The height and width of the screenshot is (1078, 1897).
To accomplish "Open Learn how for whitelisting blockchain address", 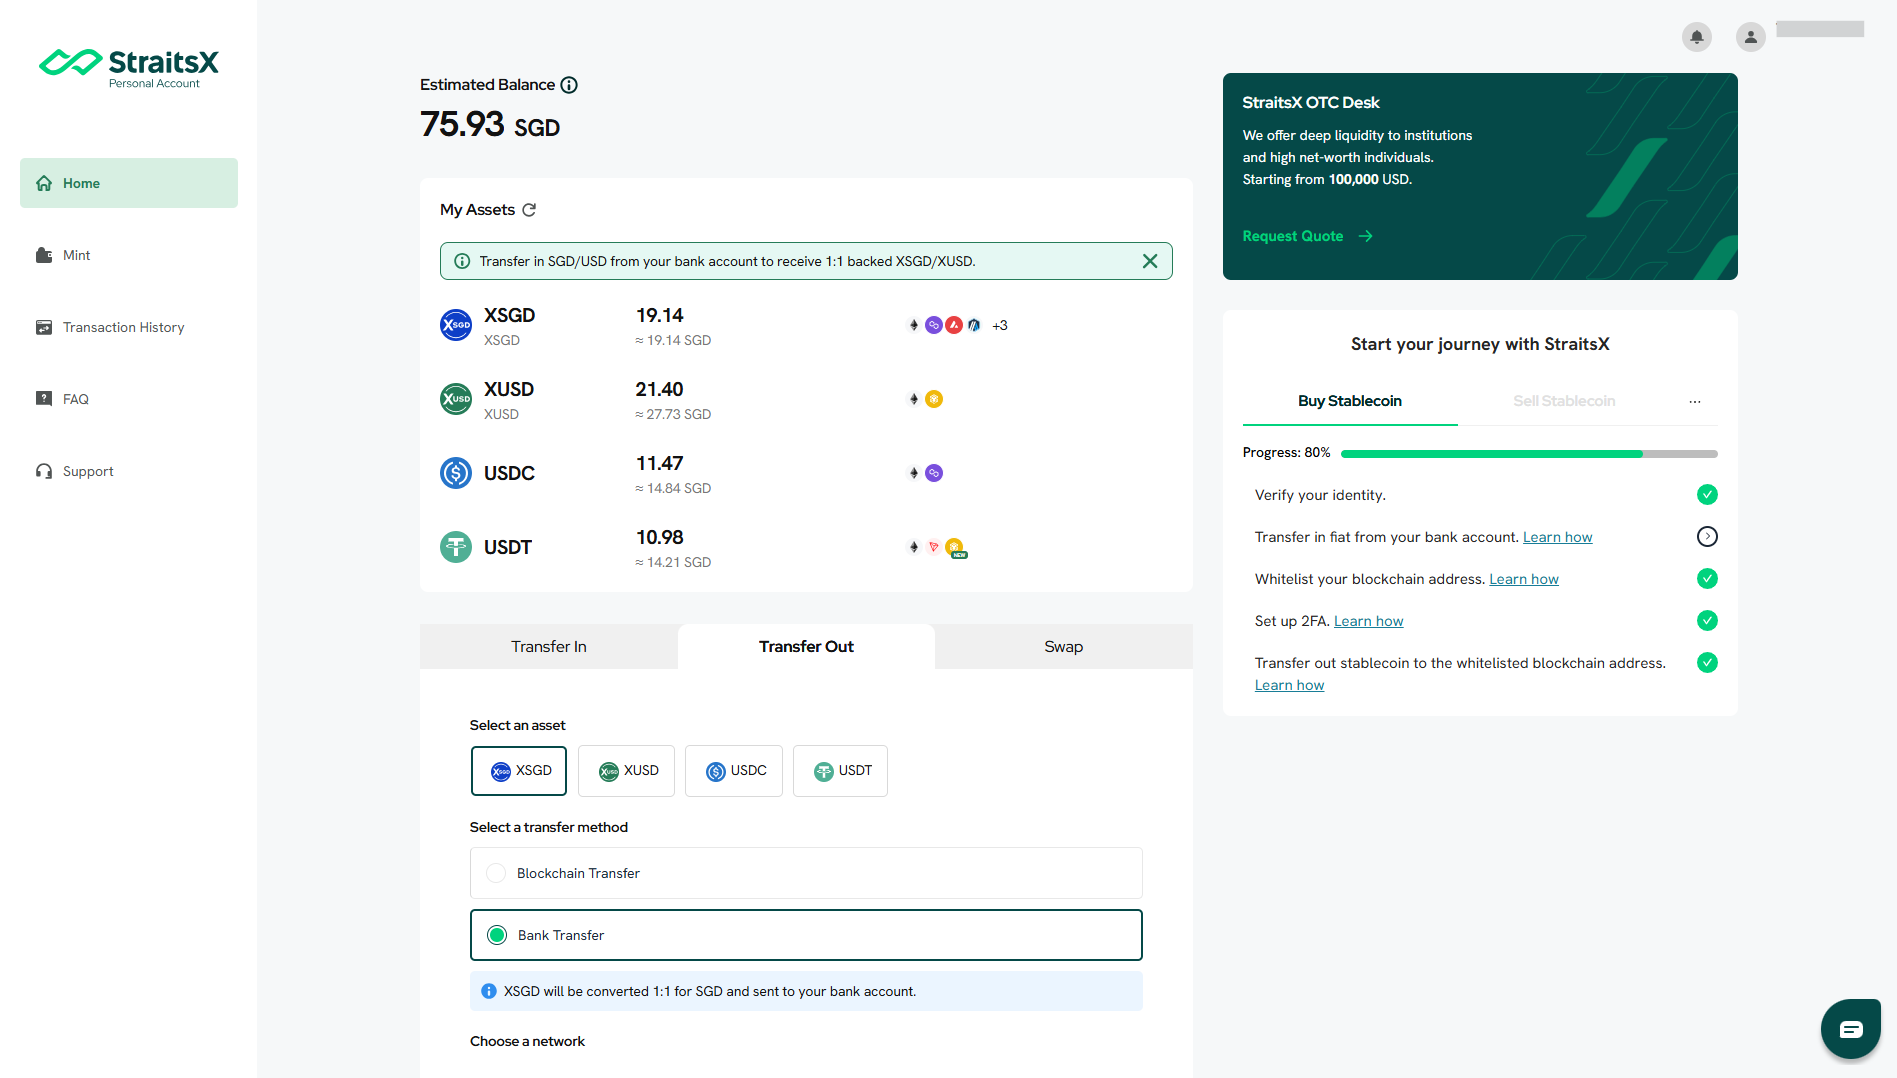I will 1524,579.
